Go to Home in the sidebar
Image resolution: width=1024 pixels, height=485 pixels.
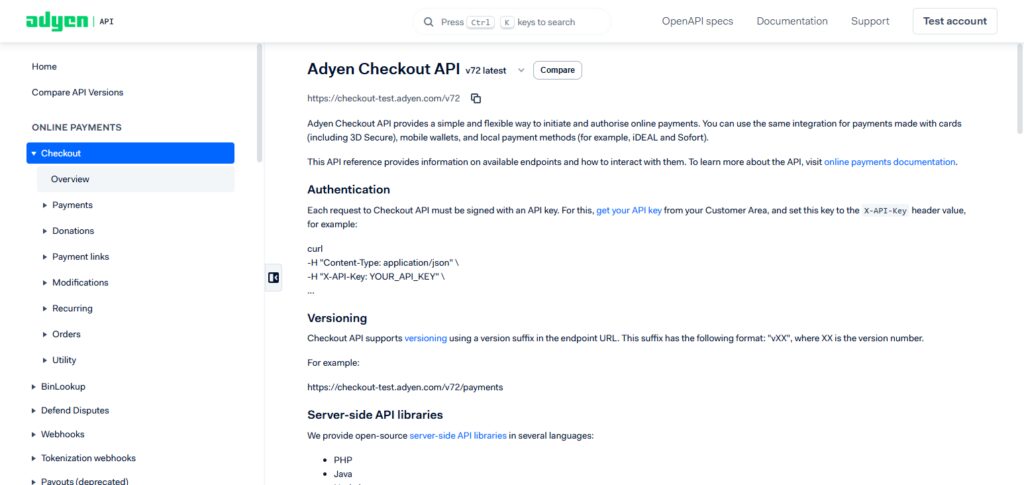(44, 67)
